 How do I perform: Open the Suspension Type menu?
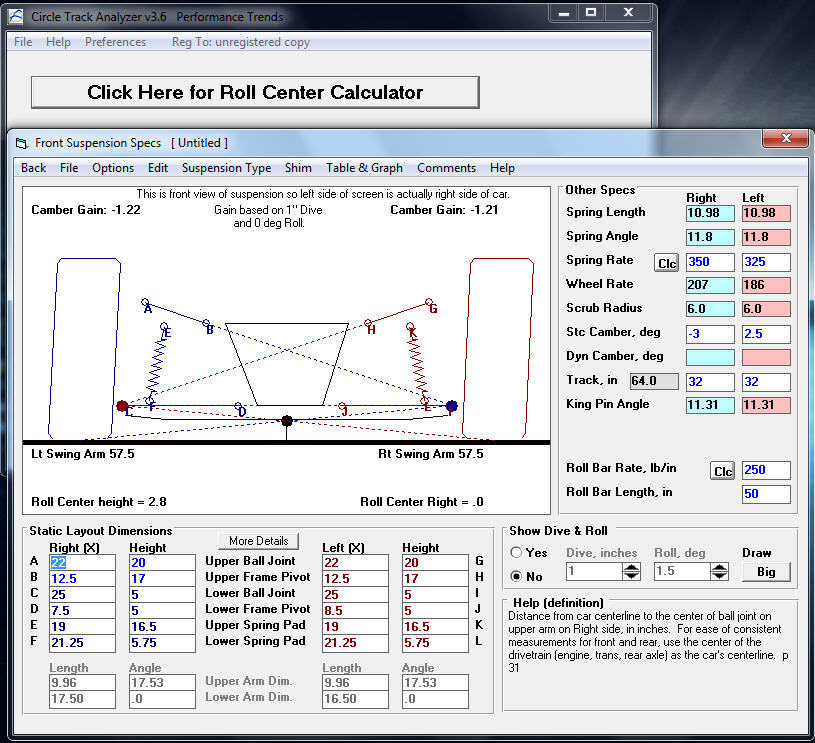coord(226,168)
